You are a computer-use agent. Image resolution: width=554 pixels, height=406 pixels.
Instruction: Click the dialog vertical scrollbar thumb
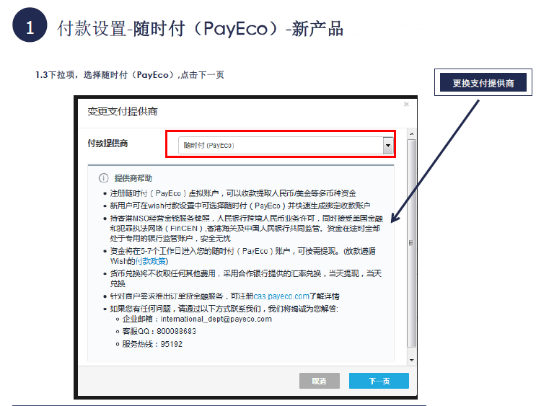pos(412,243)
